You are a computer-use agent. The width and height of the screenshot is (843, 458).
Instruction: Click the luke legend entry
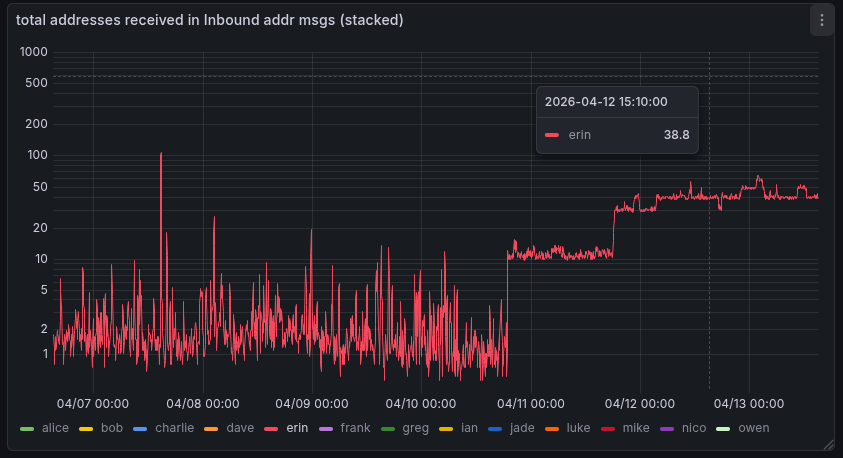tap(578, 428)
